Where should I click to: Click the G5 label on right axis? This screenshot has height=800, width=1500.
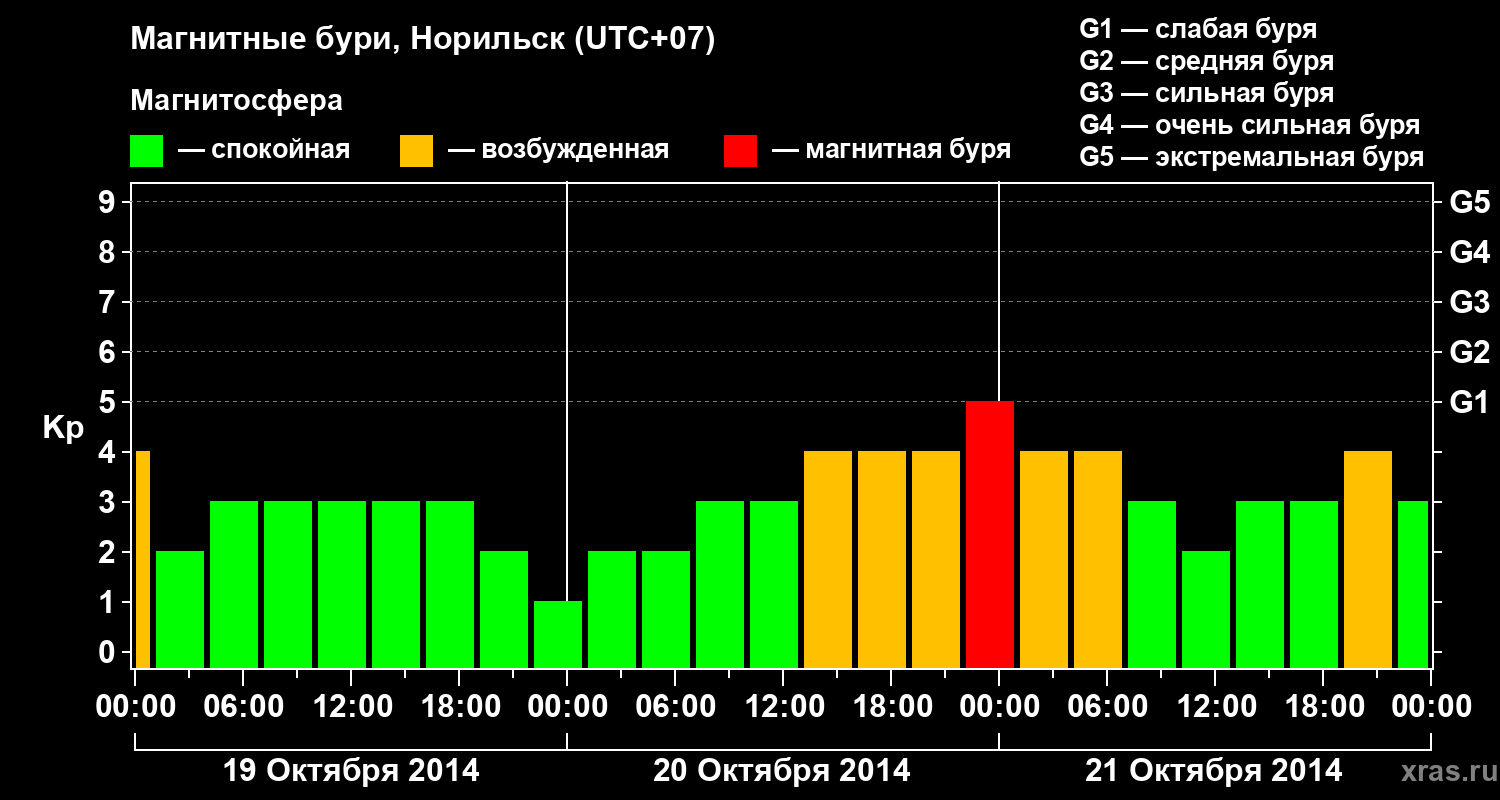(1469, 203)
